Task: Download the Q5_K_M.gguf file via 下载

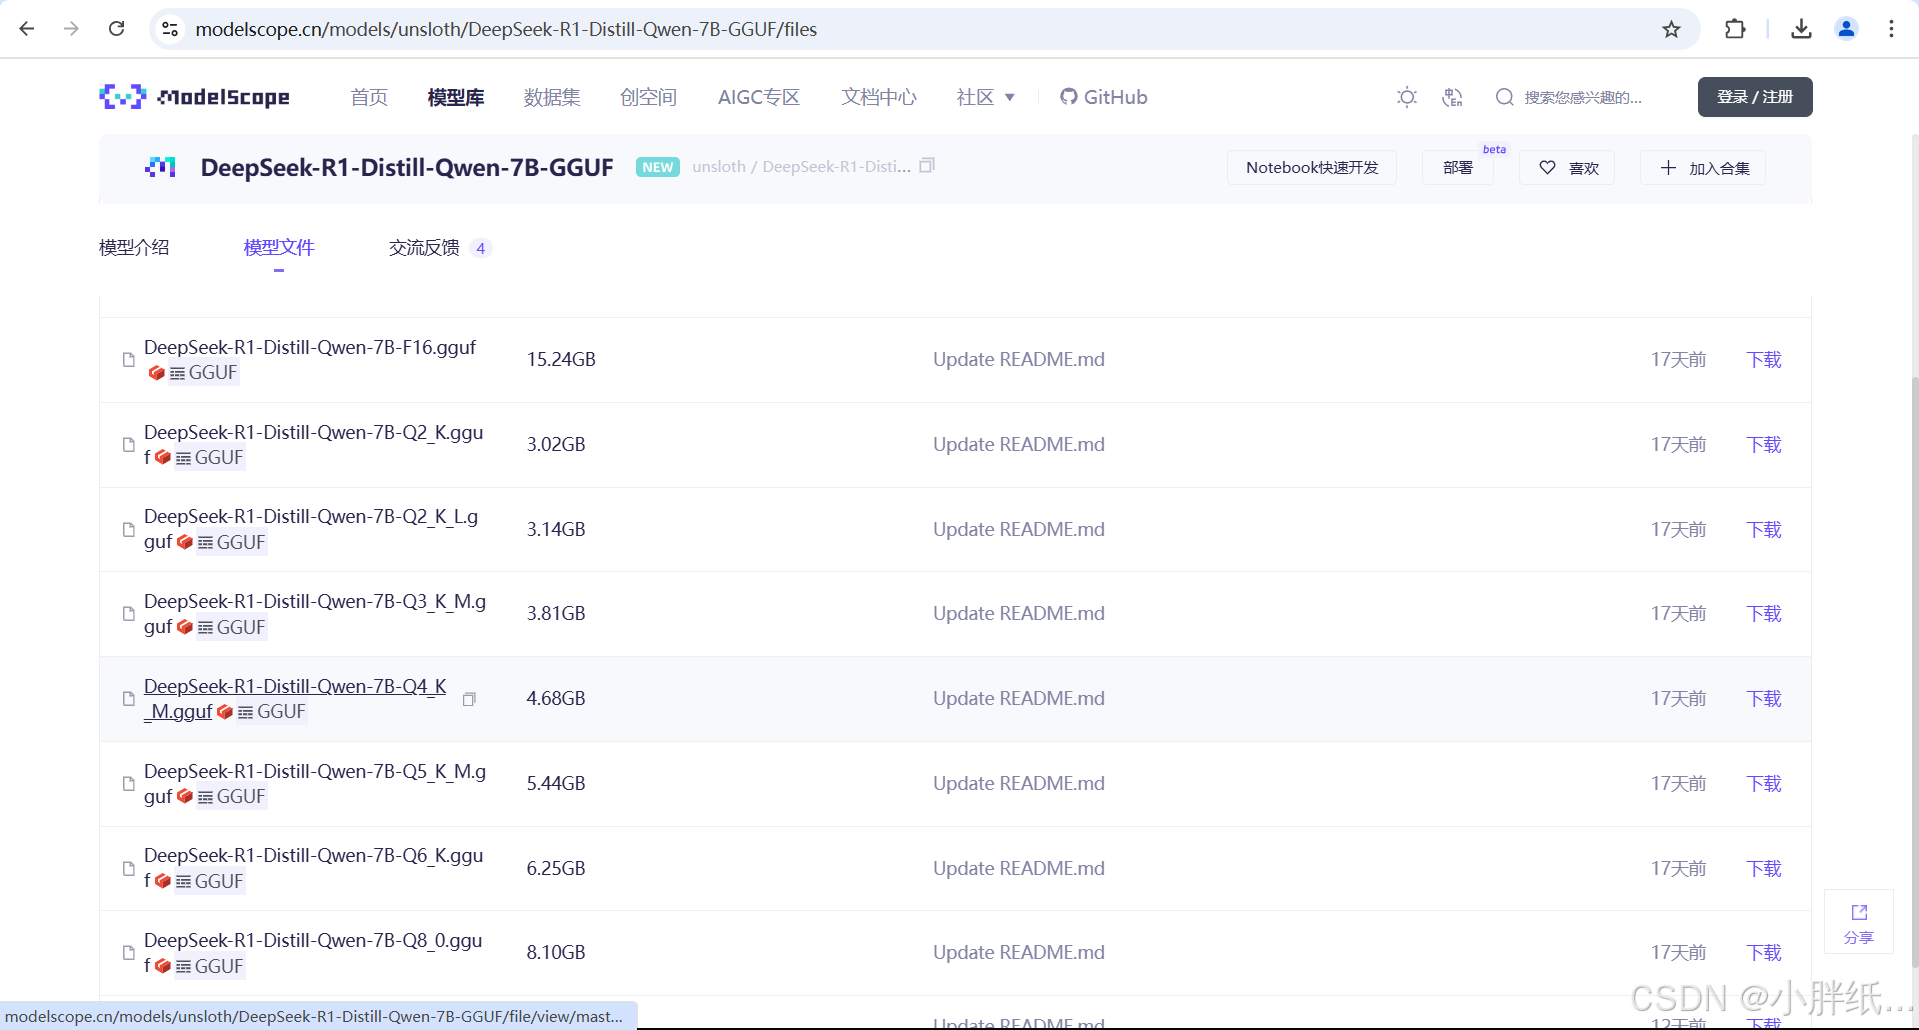Action: [x=1764, y=784]
